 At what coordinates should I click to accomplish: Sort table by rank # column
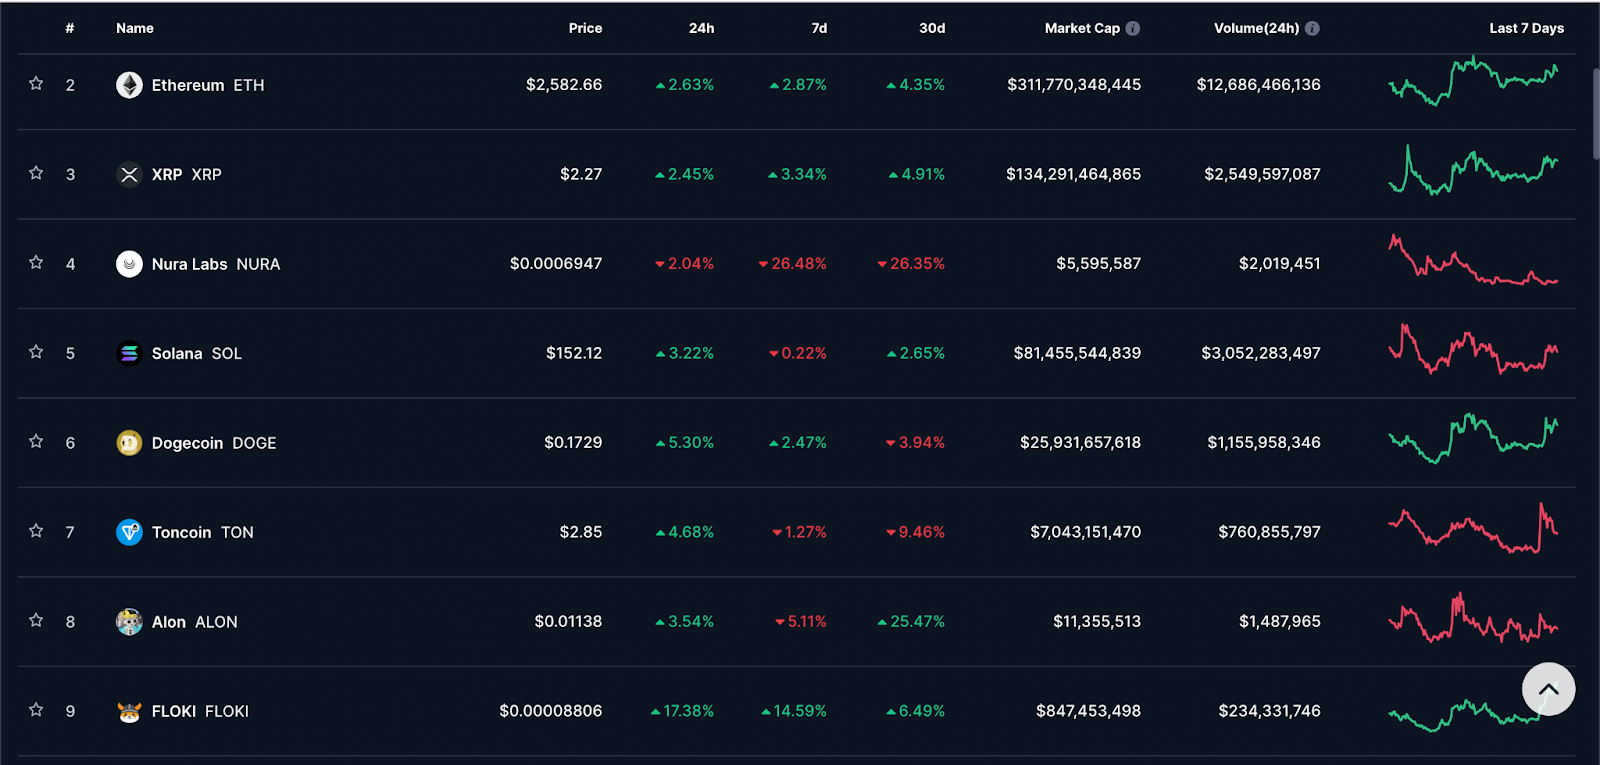click(x=70, y=28)
